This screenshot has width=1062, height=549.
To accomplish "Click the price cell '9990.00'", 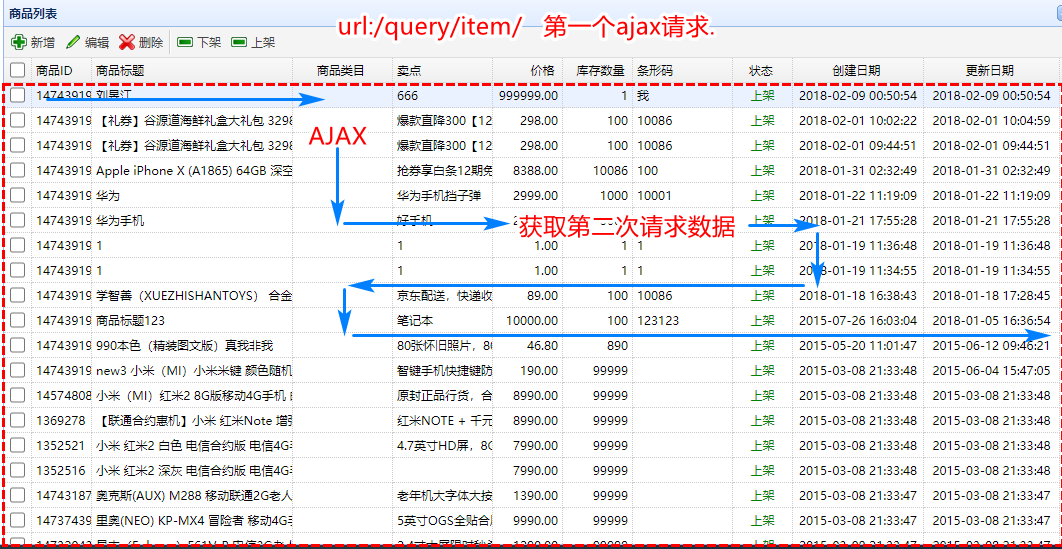I will click(536, 521).
